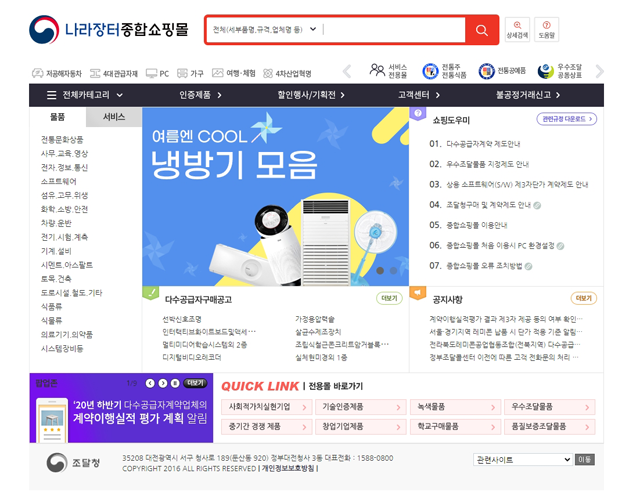Open the 불공정거래신고 menu

coord(528,95)
